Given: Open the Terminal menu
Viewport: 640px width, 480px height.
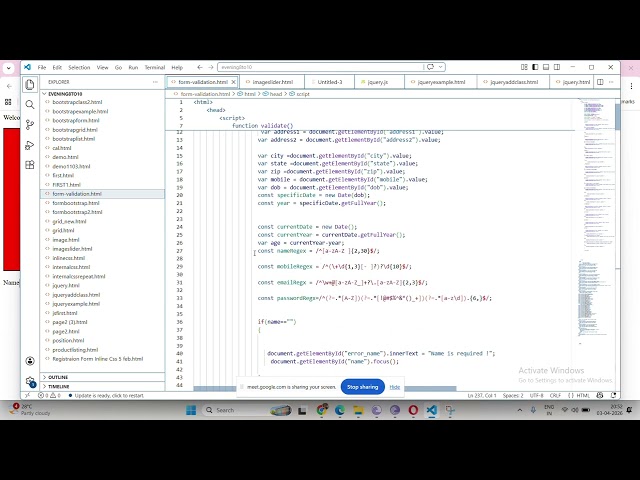Looking at the screenshot, I should pyautogui.click(x=155, y=67).
